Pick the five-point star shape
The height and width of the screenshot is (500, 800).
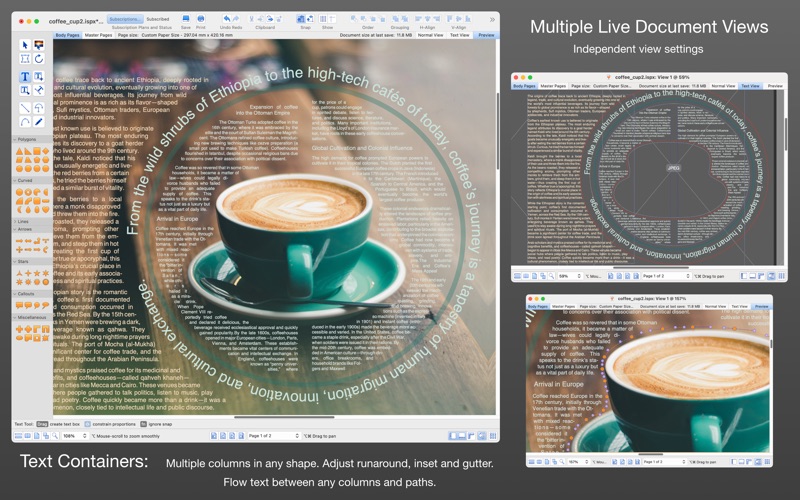[x=37, y=274]
